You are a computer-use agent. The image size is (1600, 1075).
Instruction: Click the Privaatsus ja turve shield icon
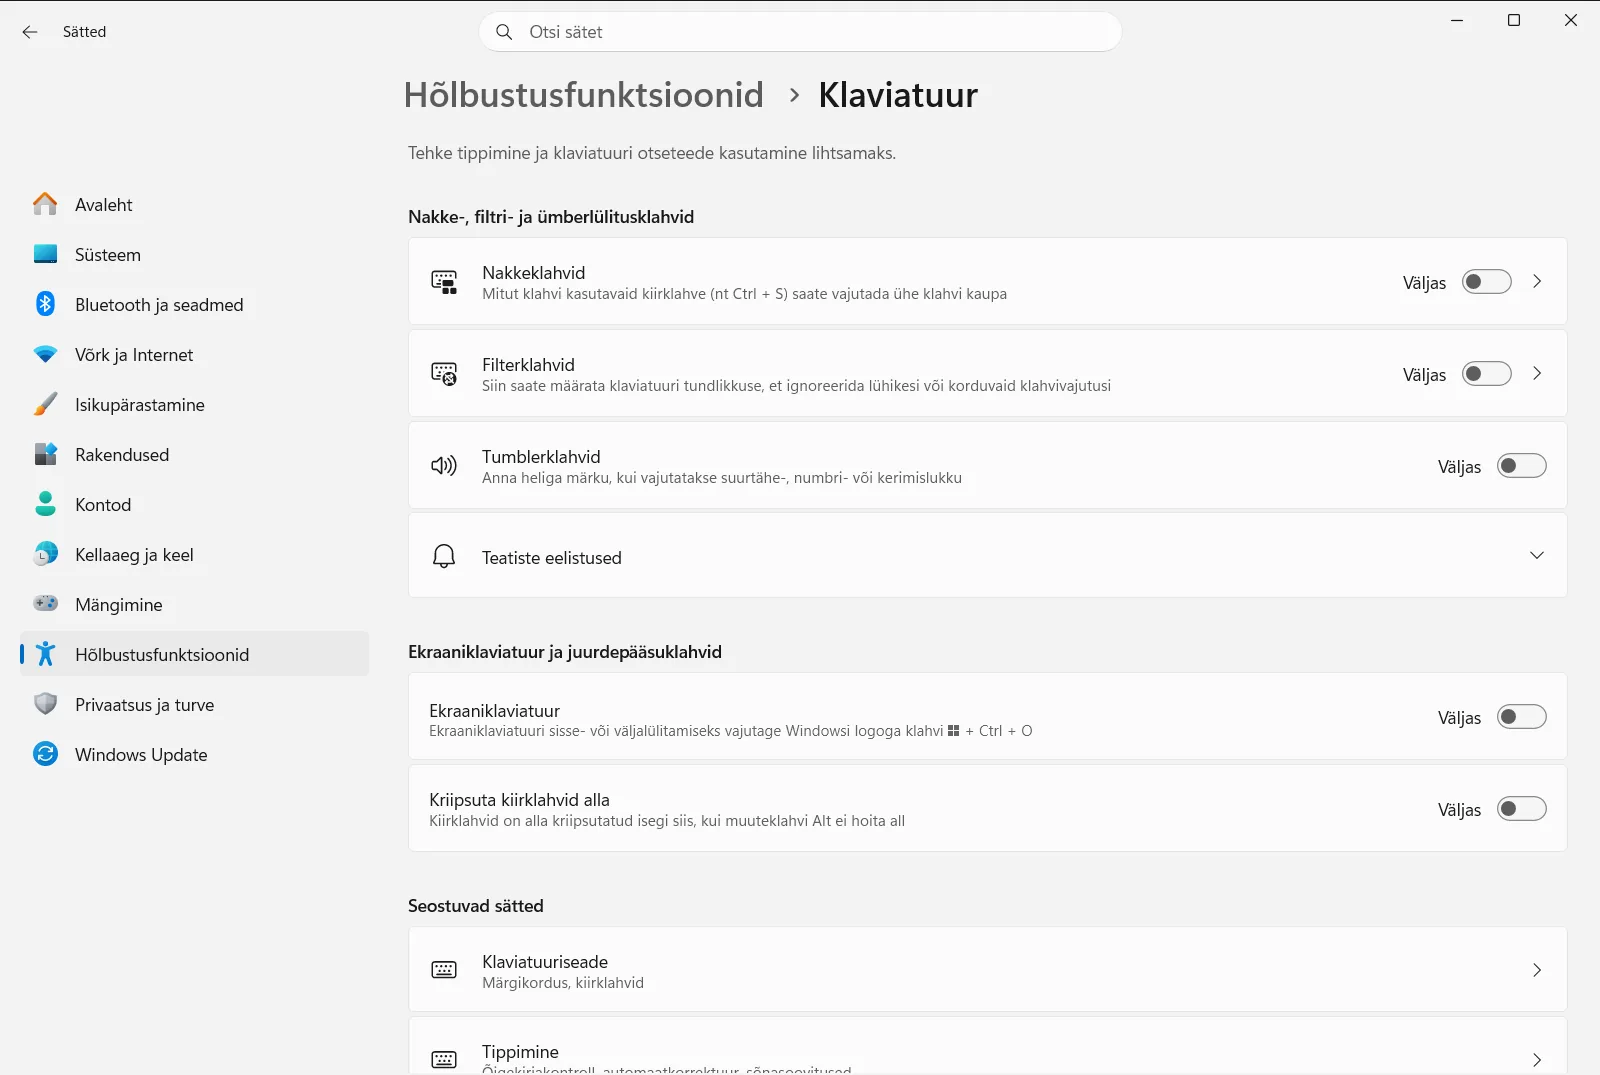click(x=45, y=704)
